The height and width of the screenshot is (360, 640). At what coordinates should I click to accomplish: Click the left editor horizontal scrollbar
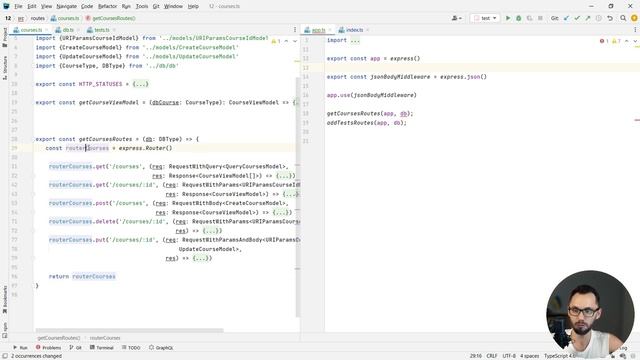coord(129,330)
